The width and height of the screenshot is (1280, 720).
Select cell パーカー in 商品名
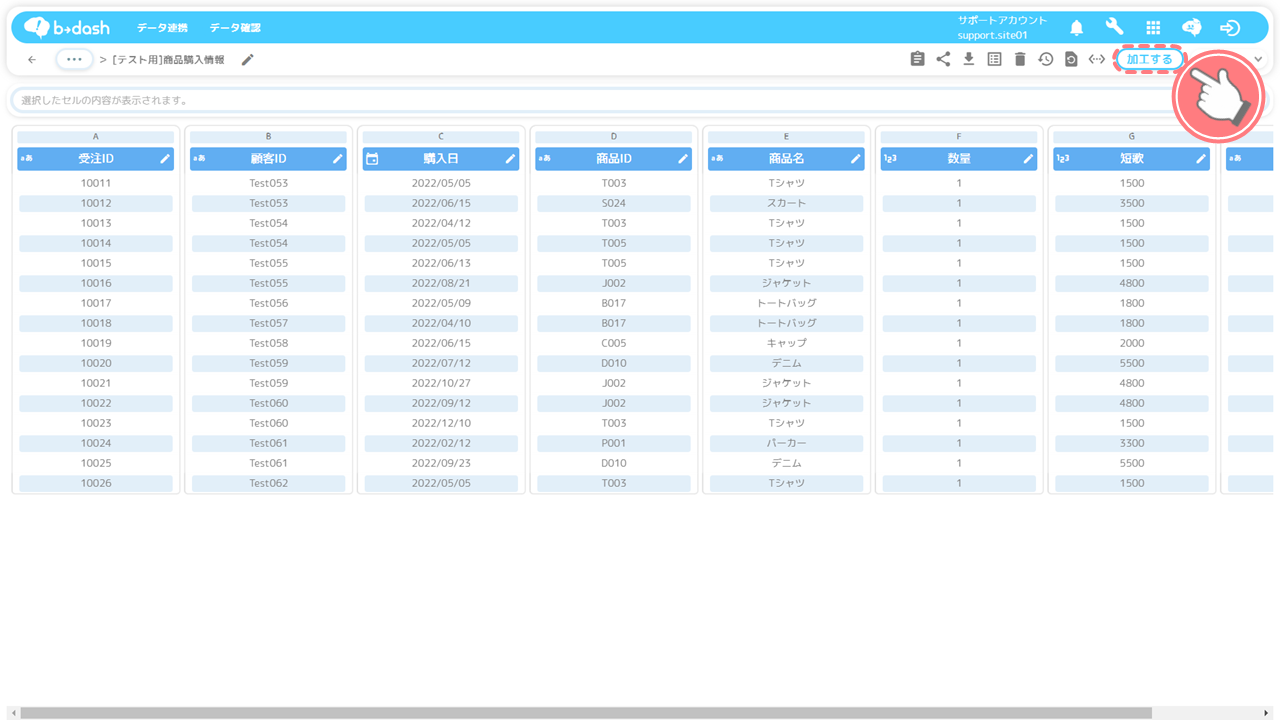click(786, 443)
